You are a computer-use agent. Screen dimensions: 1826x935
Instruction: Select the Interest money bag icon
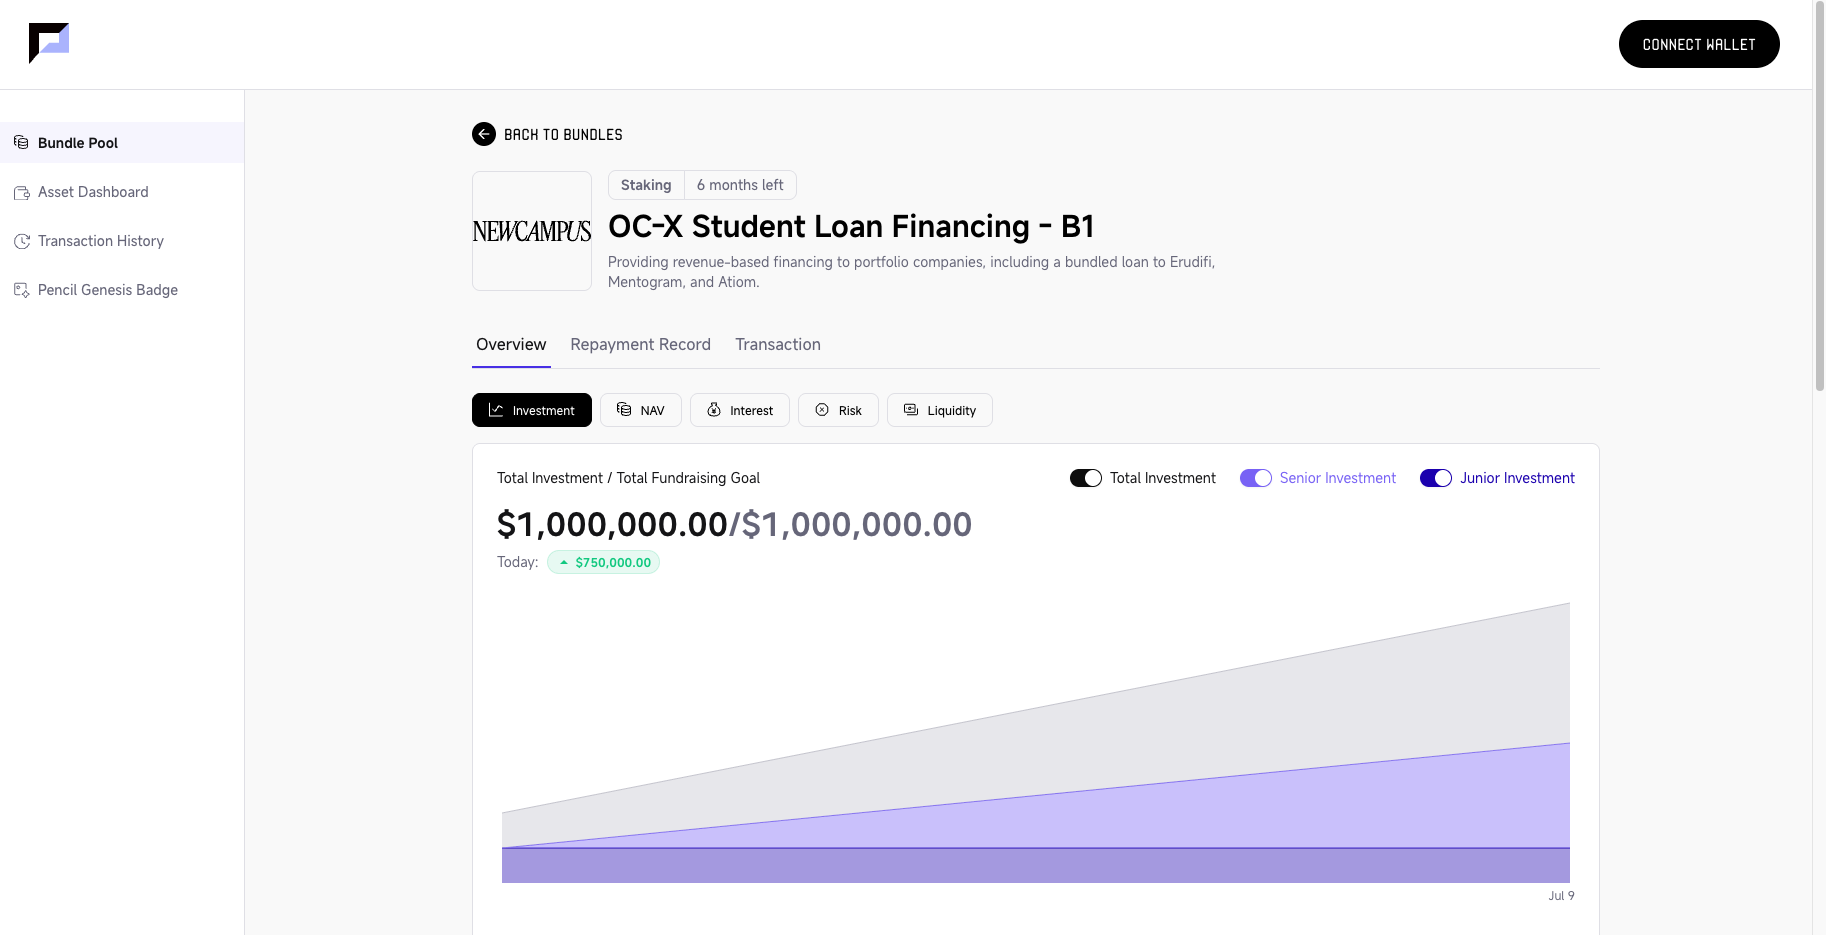click(x=714, y=410)
